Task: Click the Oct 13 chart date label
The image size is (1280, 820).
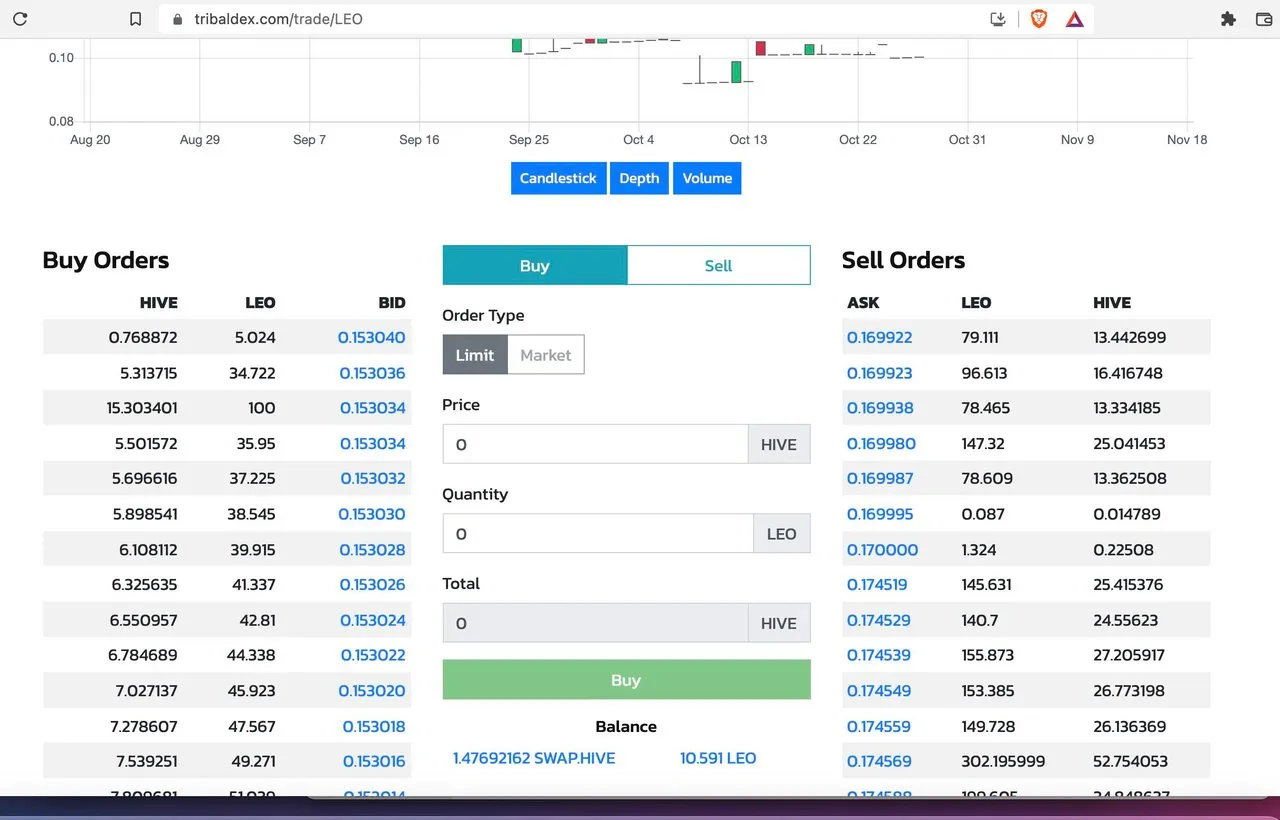Action: [x=748, y=140]
